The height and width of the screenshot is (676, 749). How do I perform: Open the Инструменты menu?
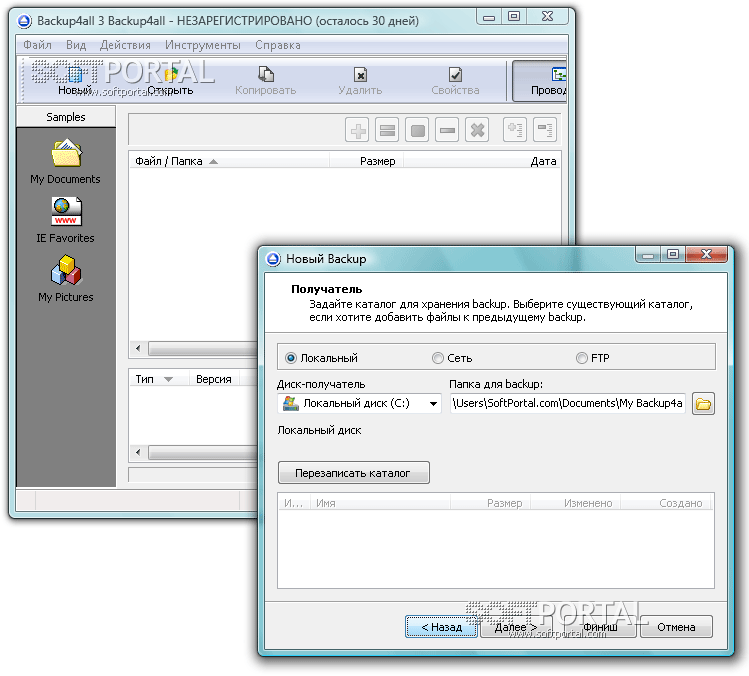coord(203,45)
